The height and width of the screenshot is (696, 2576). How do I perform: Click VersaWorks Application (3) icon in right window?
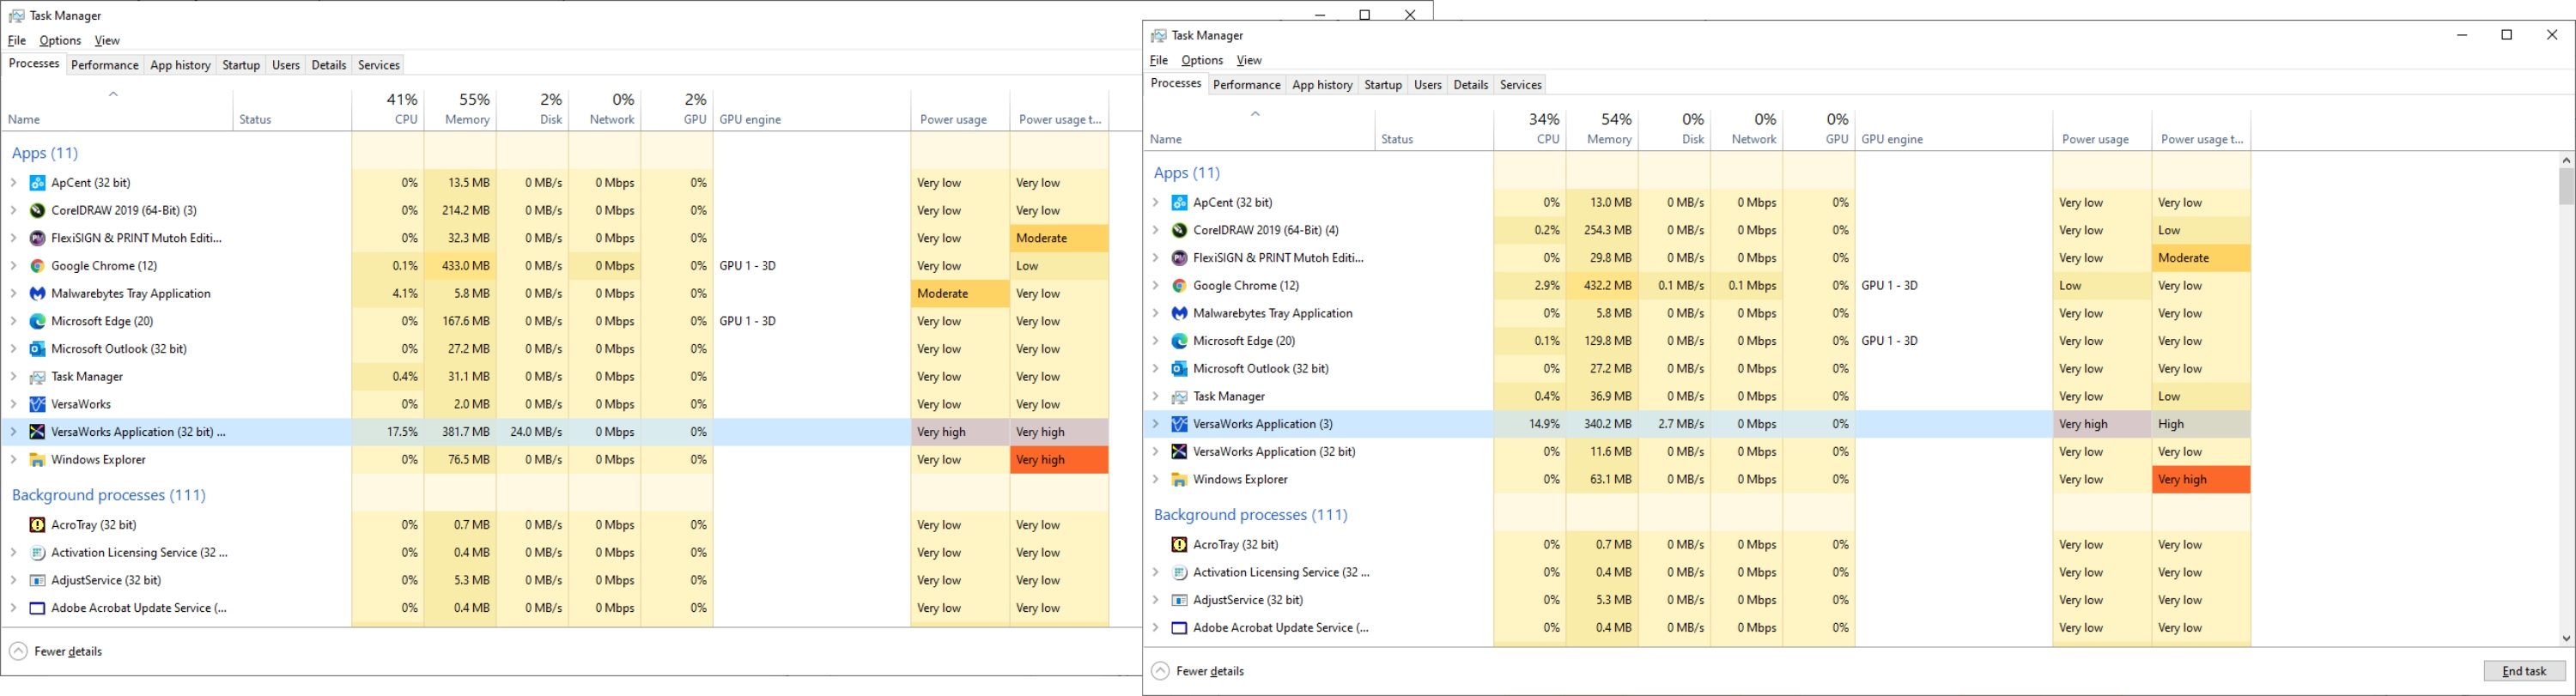click(1179, 425)
